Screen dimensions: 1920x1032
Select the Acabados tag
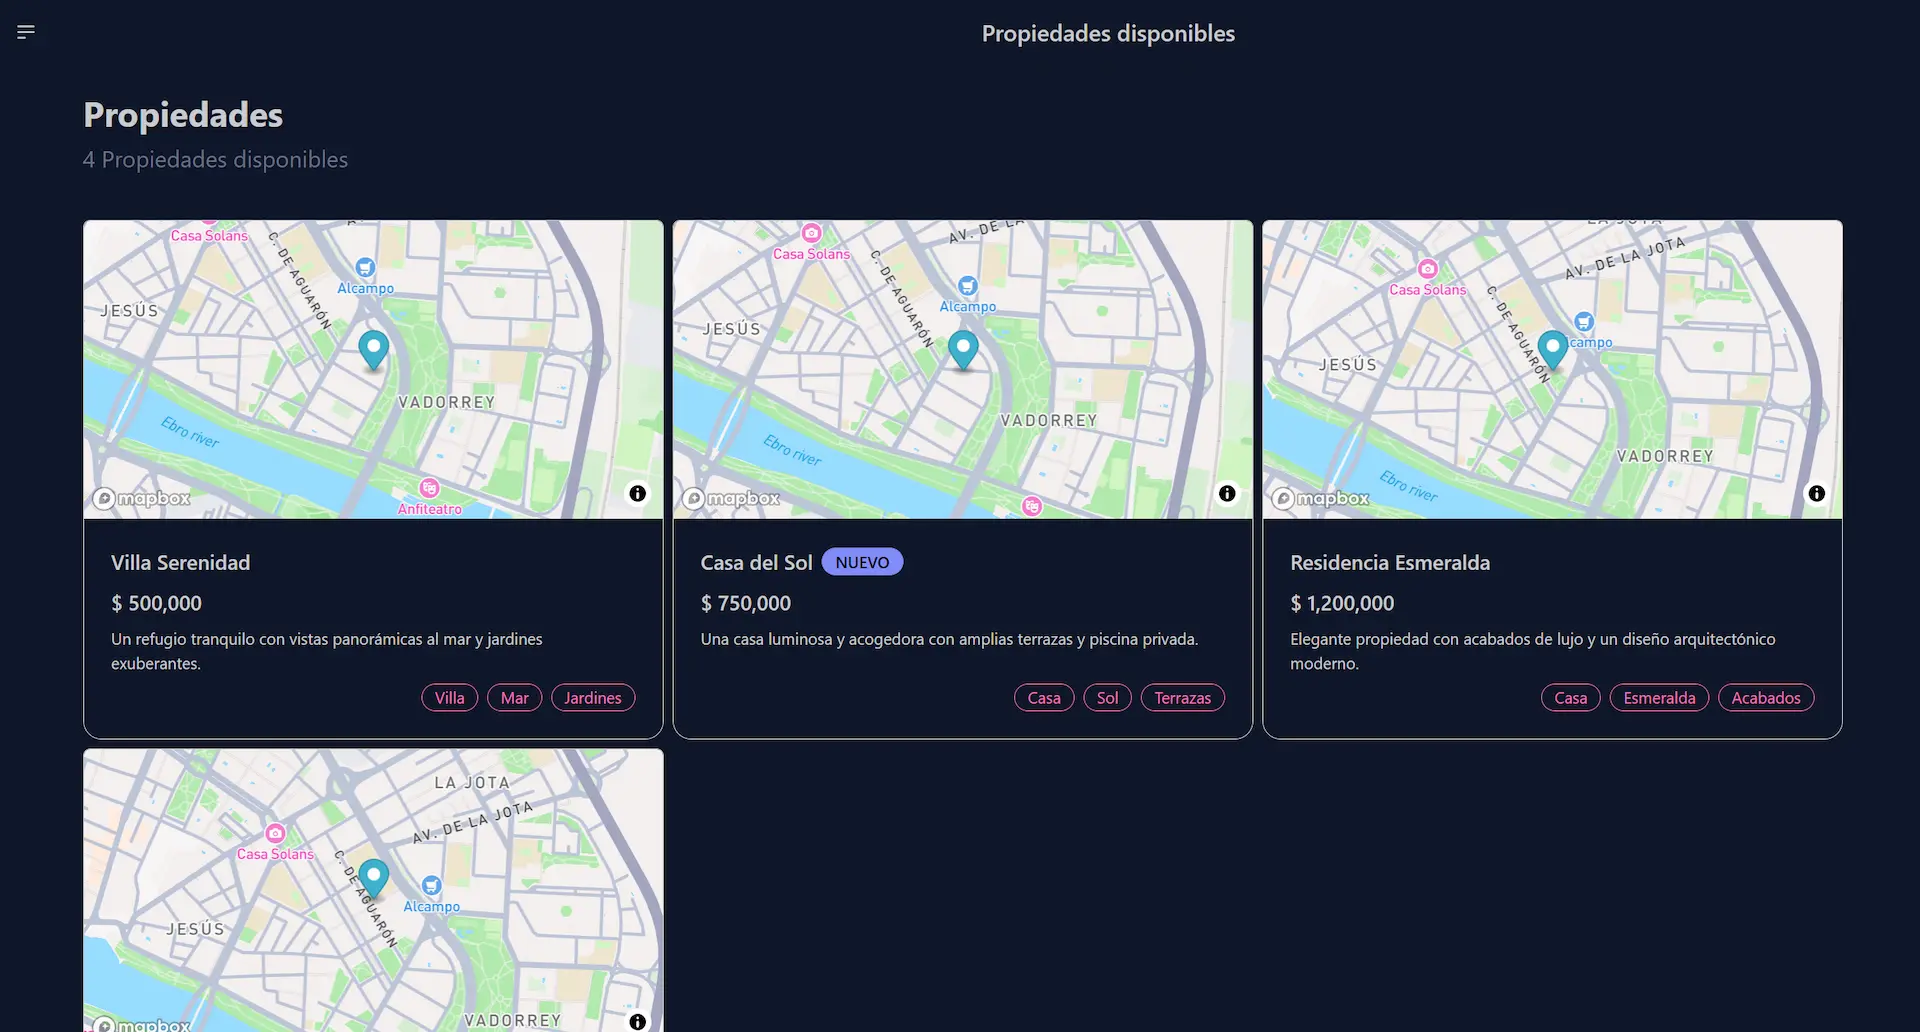click(1766, 698)
